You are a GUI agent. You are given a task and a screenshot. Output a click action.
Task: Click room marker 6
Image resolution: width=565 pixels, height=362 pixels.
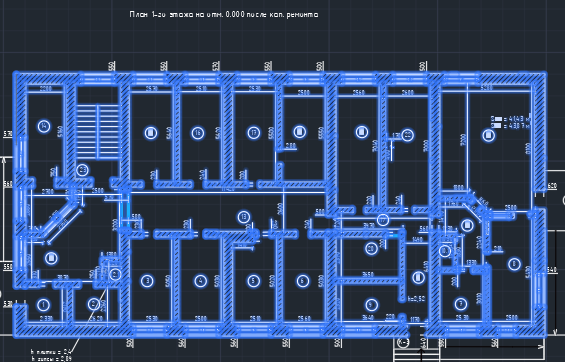coord(303,281)
